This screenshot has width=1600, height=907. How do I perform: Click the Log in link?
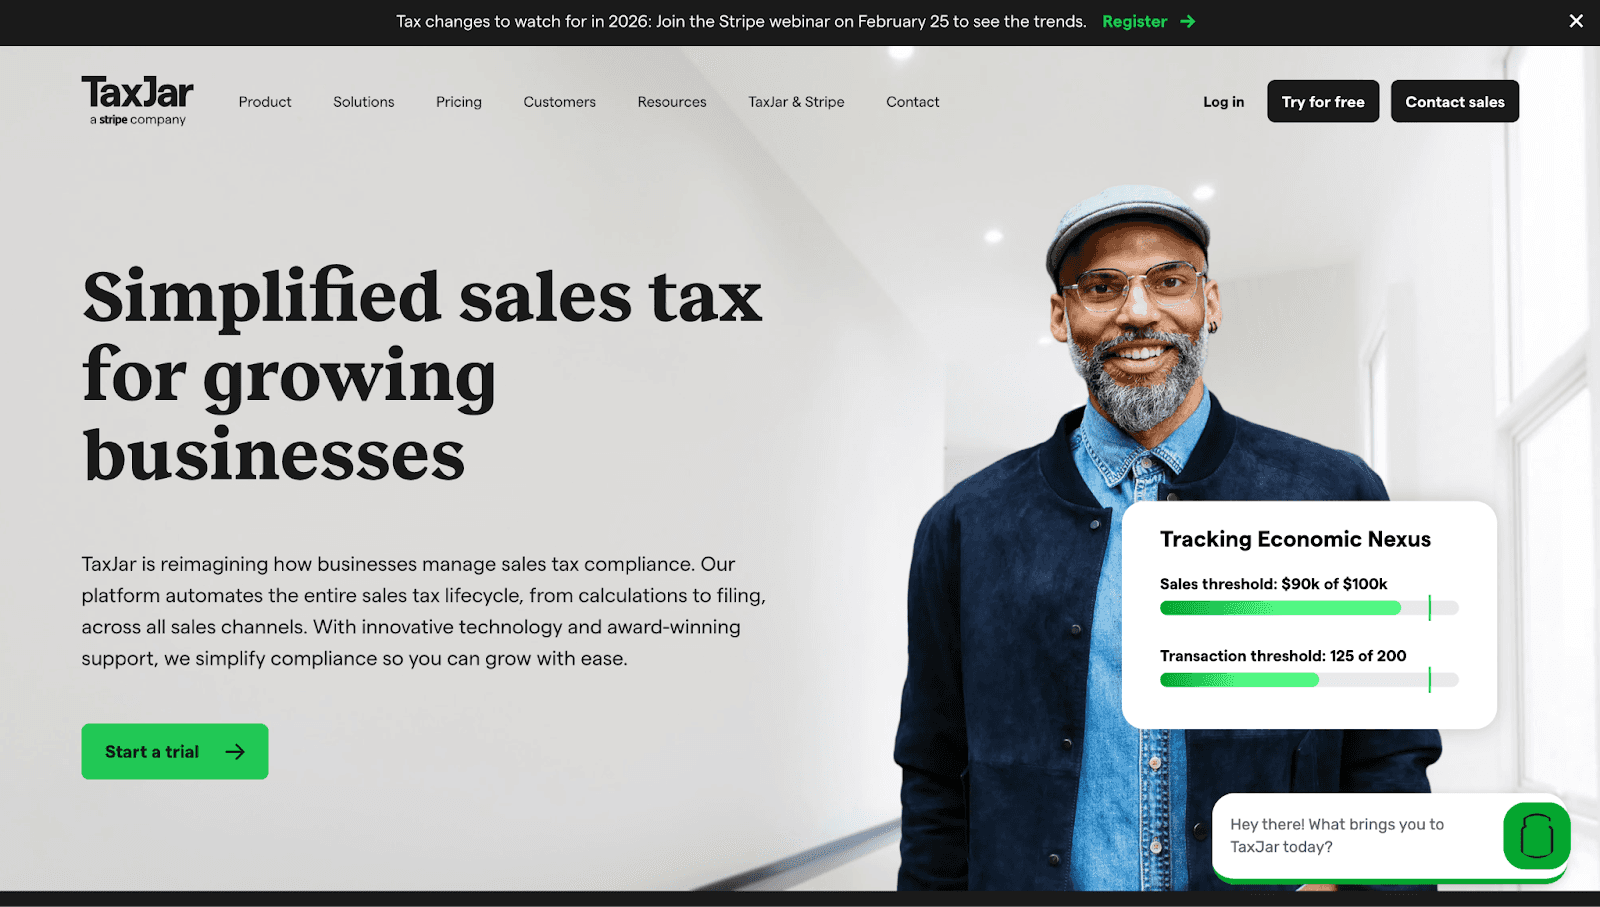tap(1224, 102)
